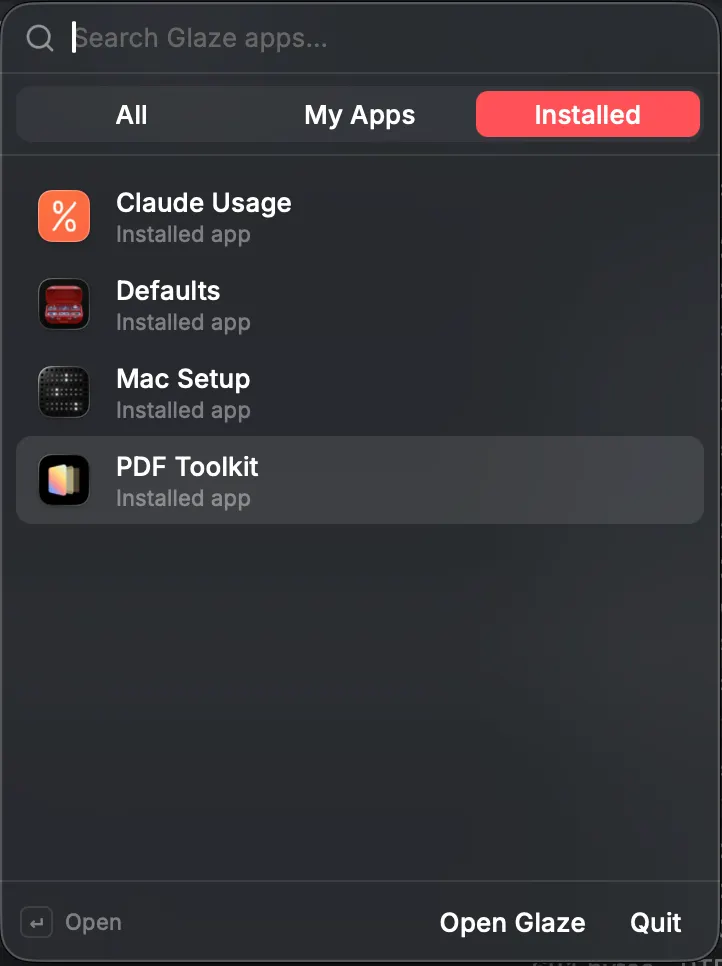
Task: Switch to the All tab
Action: 131,115
